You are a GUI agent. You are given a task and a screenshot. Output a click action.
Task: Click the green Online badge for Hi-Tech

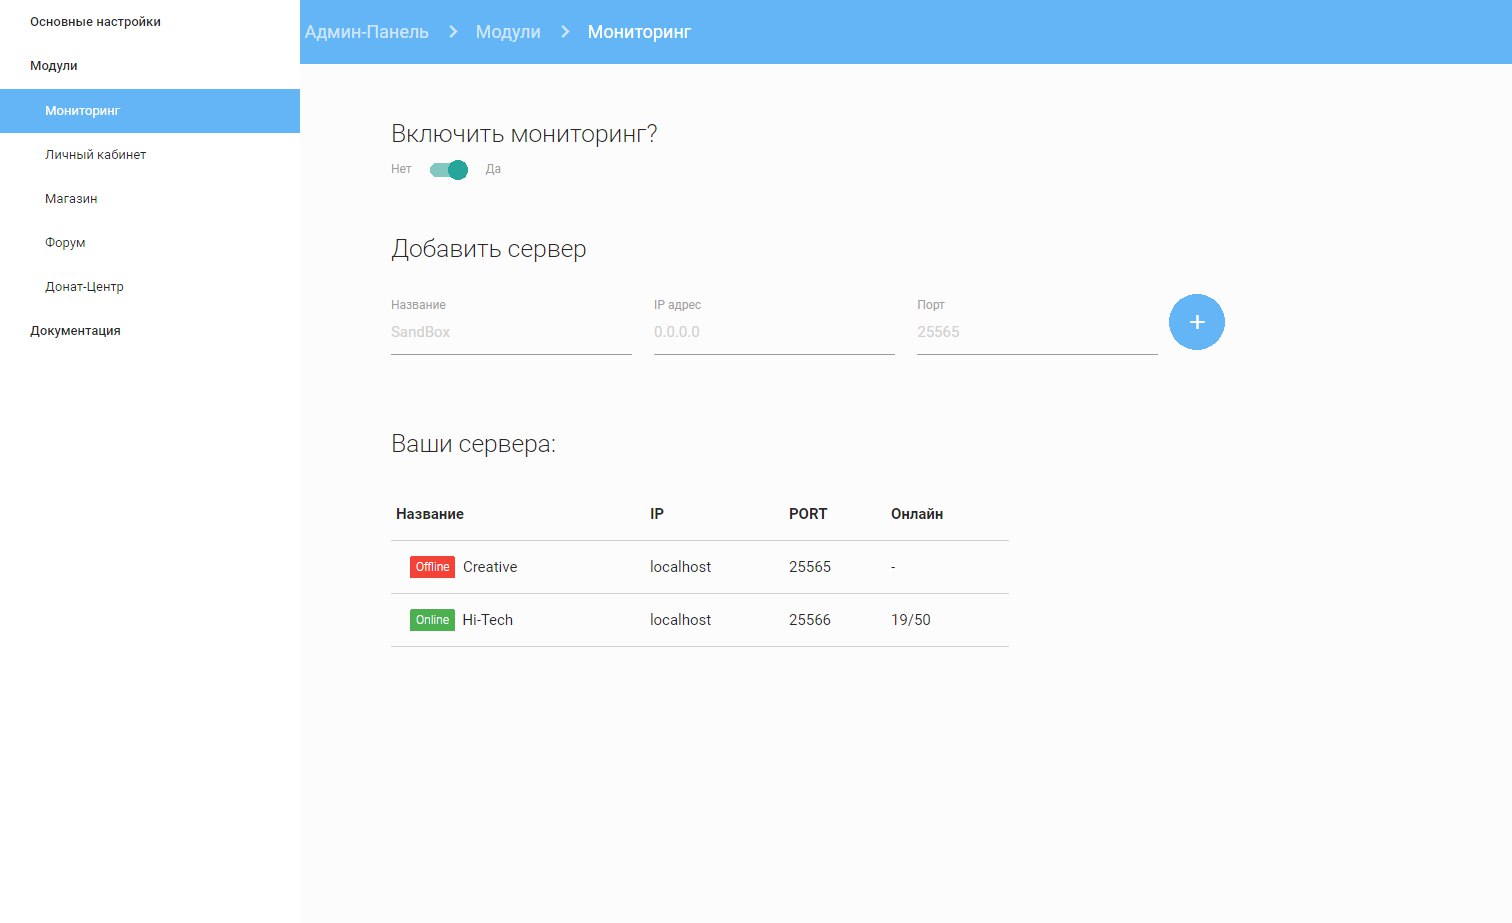pos(432,620)
